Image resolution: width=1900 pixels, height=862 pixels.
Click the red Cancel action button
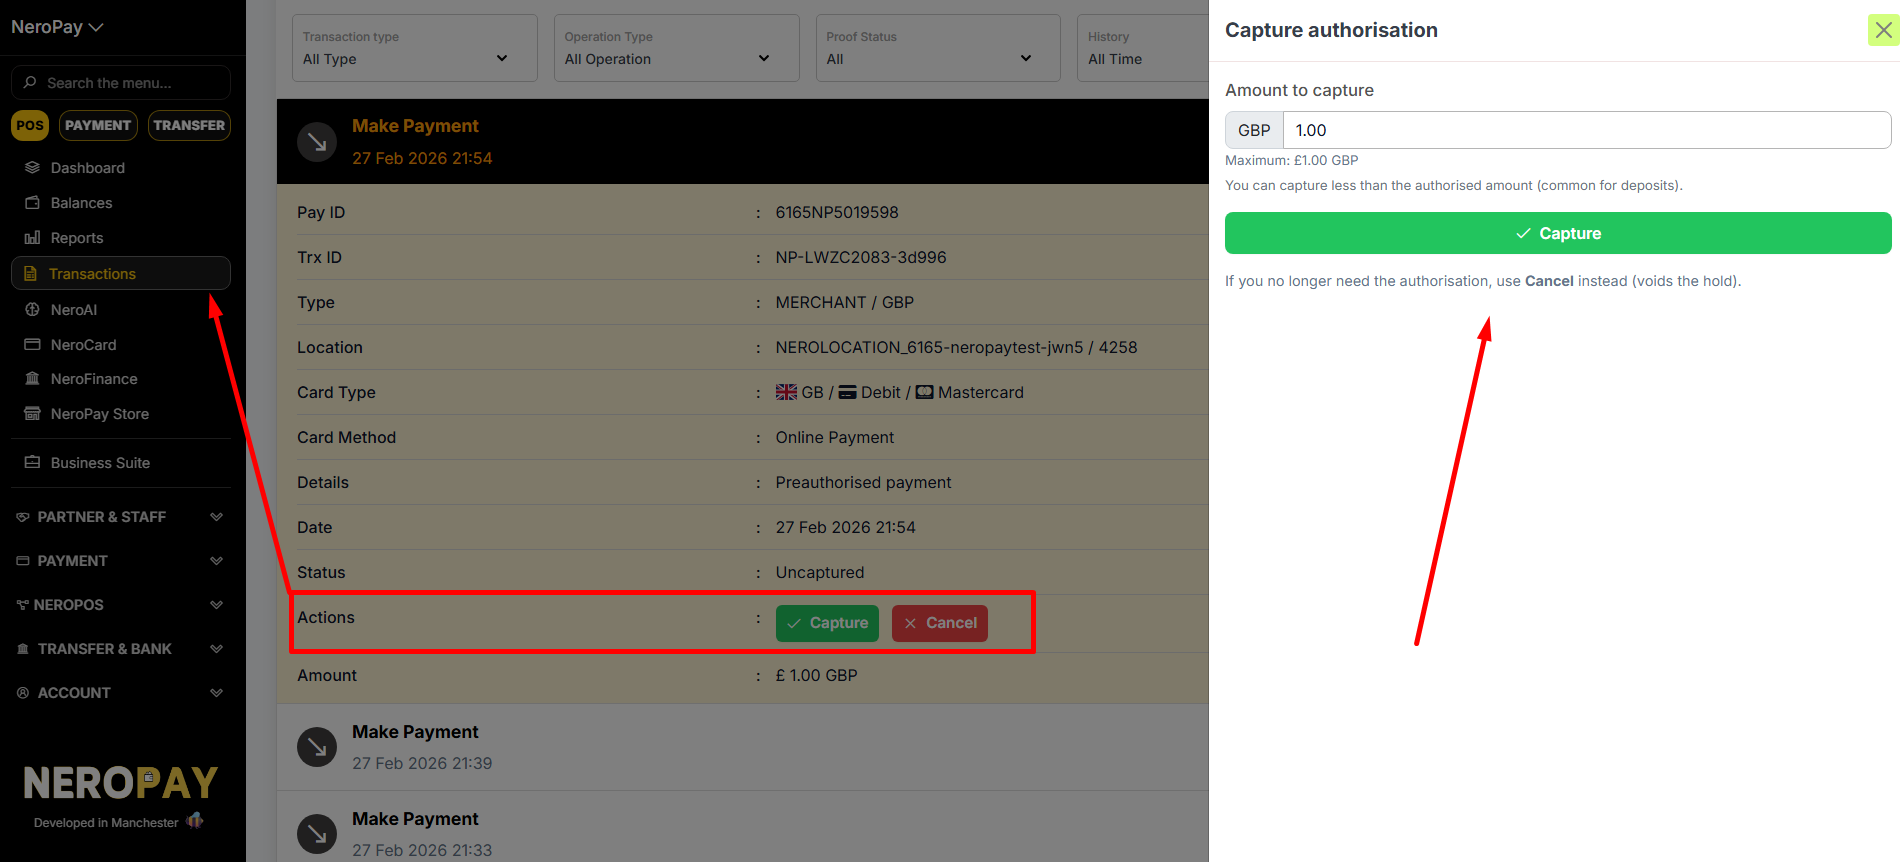pyautogui.click(x=939, y=623)
